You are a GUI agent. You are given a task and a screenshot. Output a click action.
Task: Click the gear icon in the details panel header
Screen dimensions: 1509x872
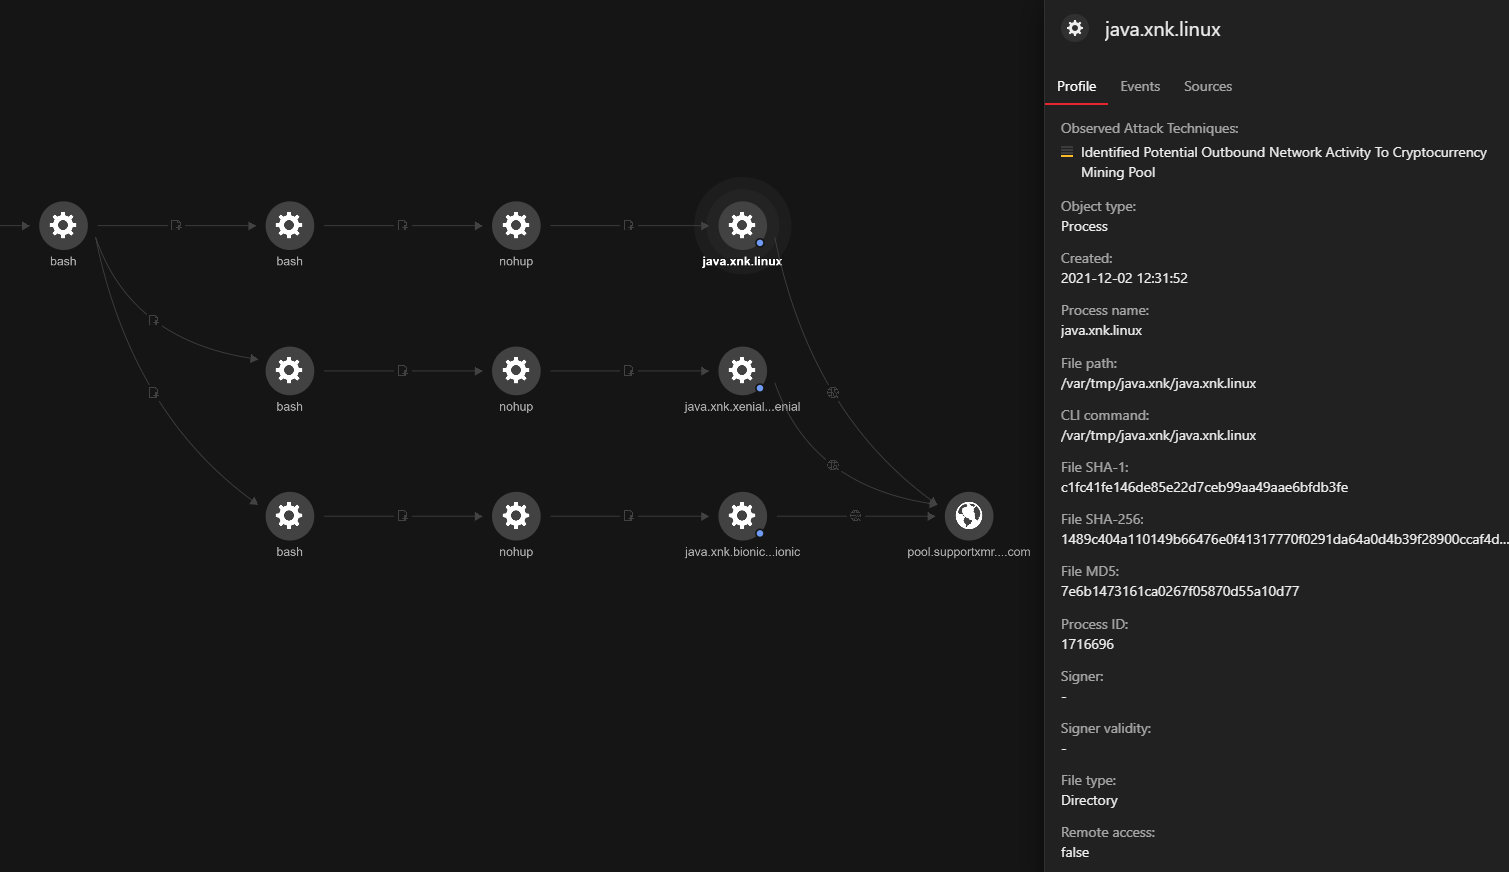tap(1075, 29)
